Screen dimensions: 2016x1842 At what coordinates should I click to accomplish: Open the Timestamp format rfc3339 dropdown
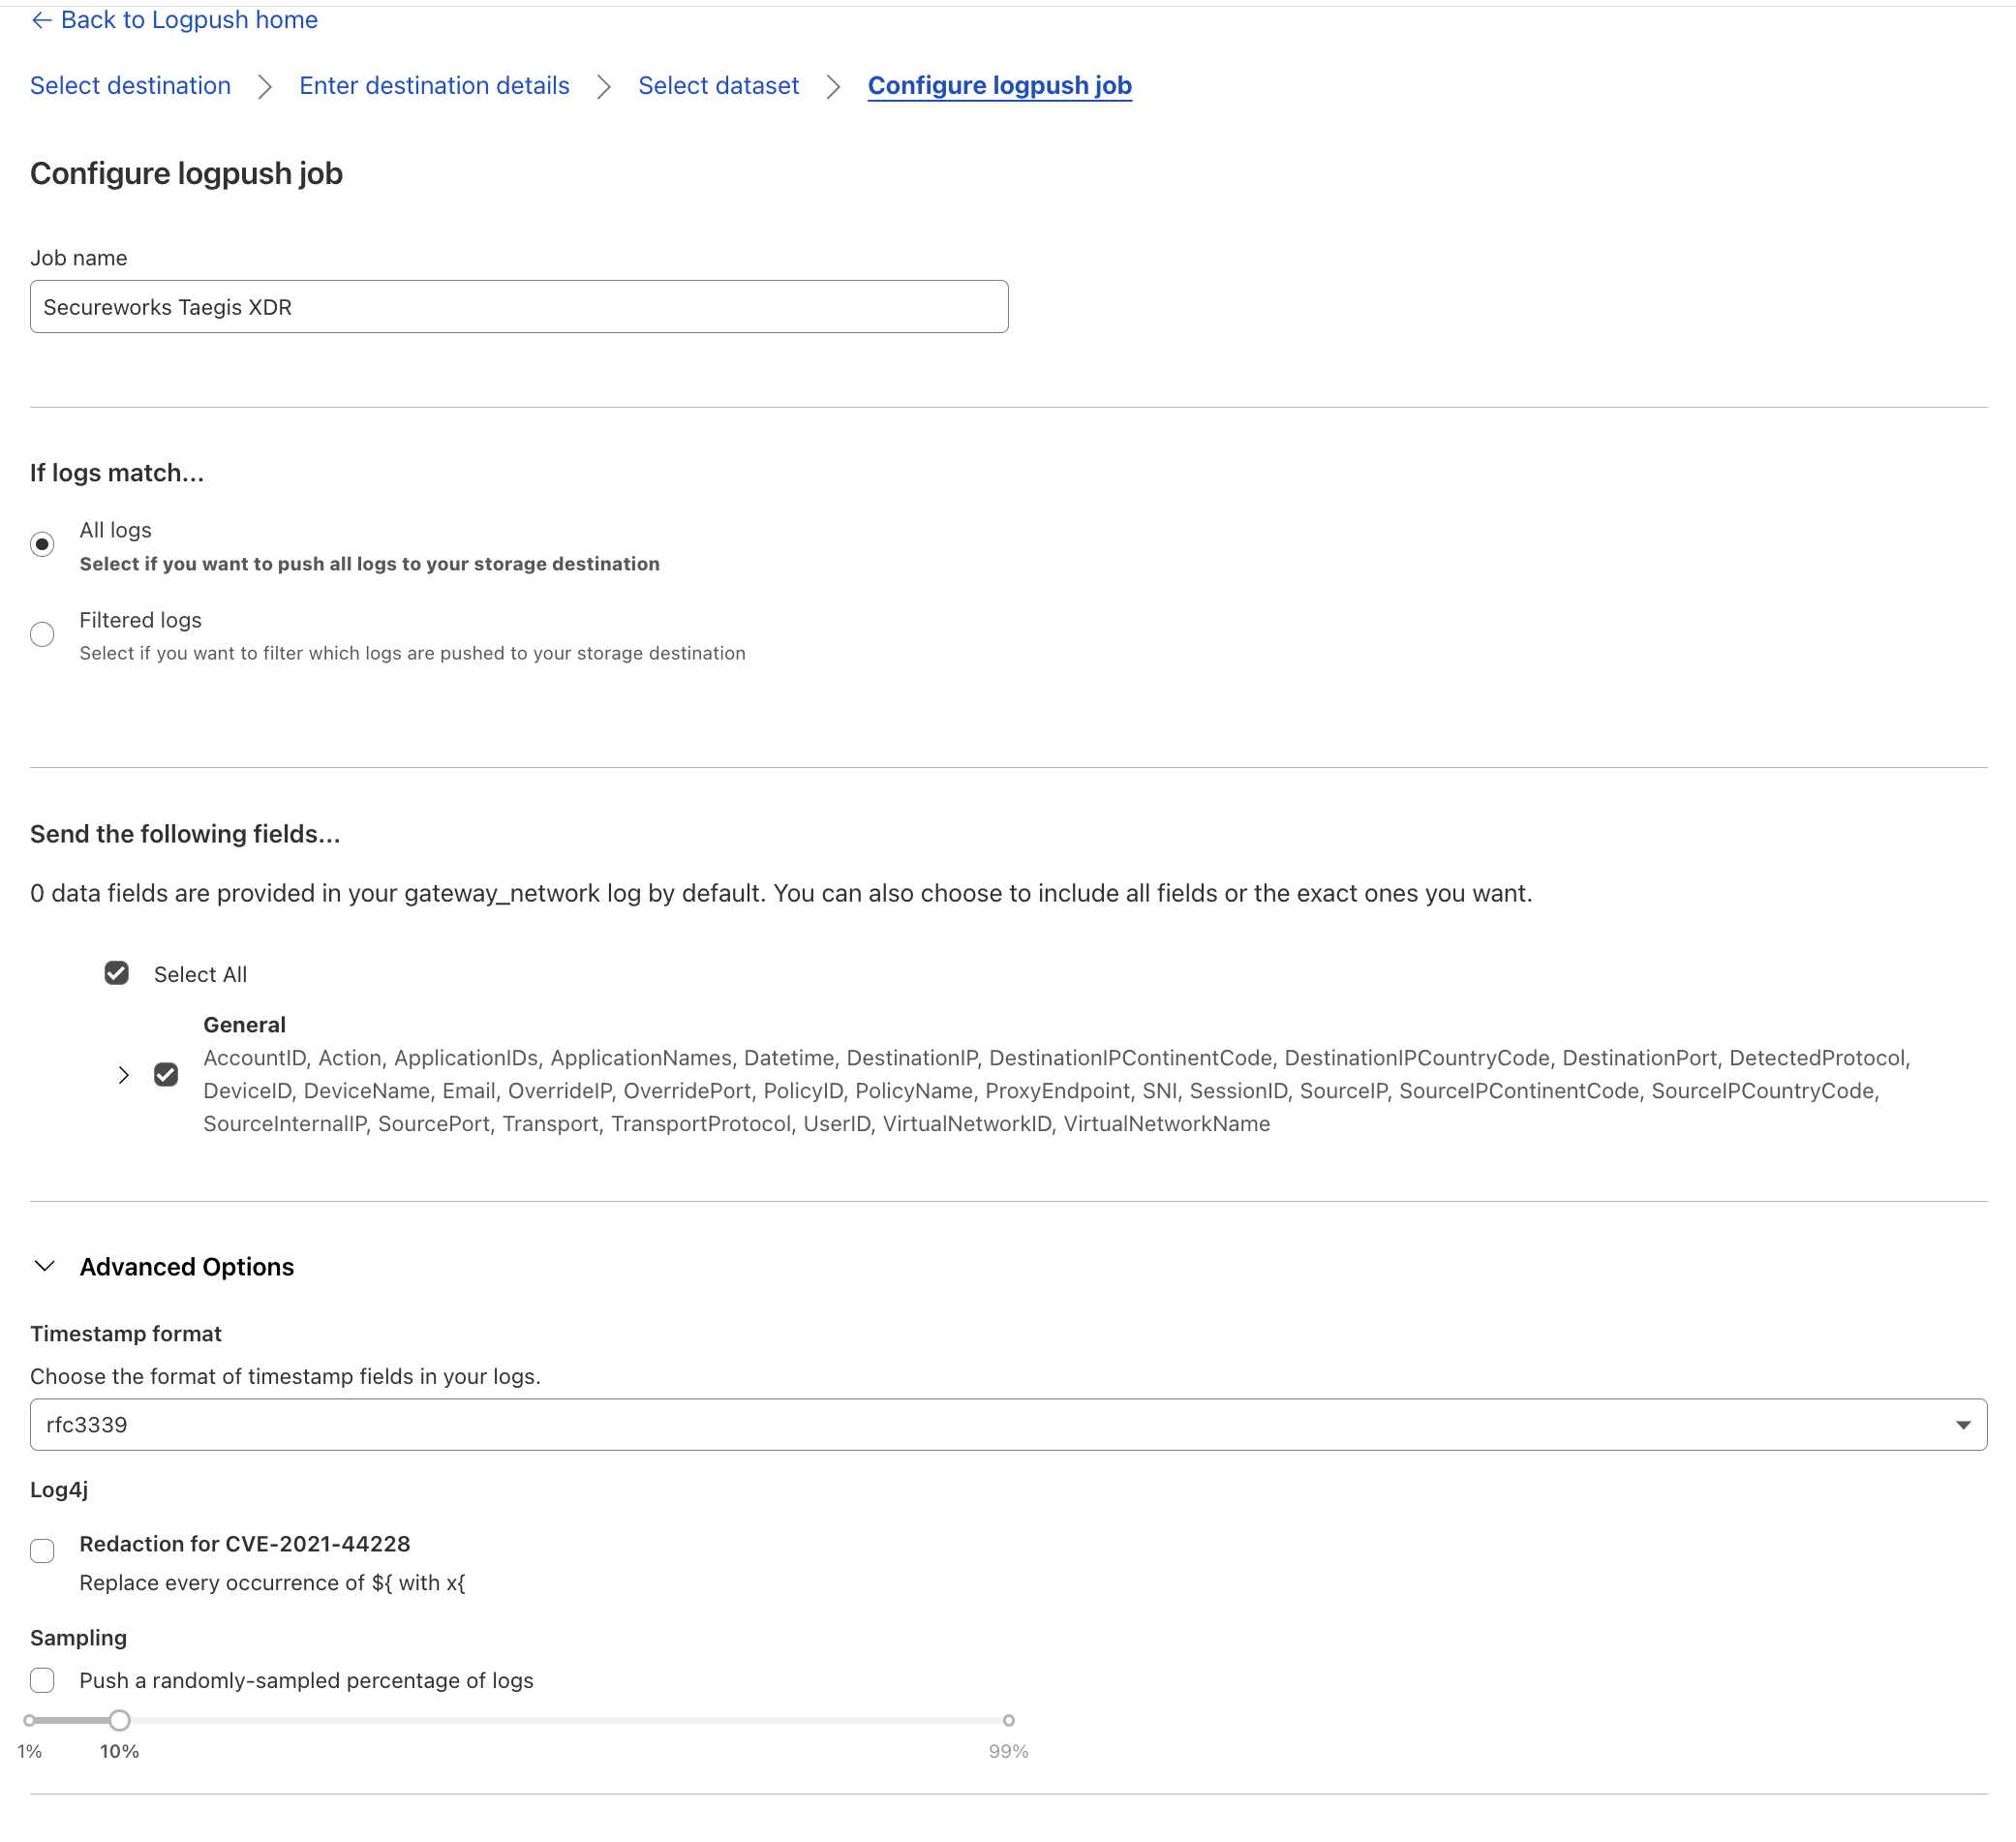click(1007, 1424)
